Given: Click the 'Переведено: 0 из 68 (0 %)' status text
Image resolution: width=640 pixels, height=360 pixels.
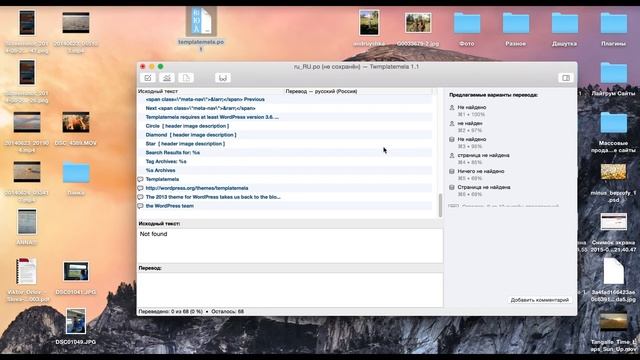Looking at the screenshot, I should (171, 311).
